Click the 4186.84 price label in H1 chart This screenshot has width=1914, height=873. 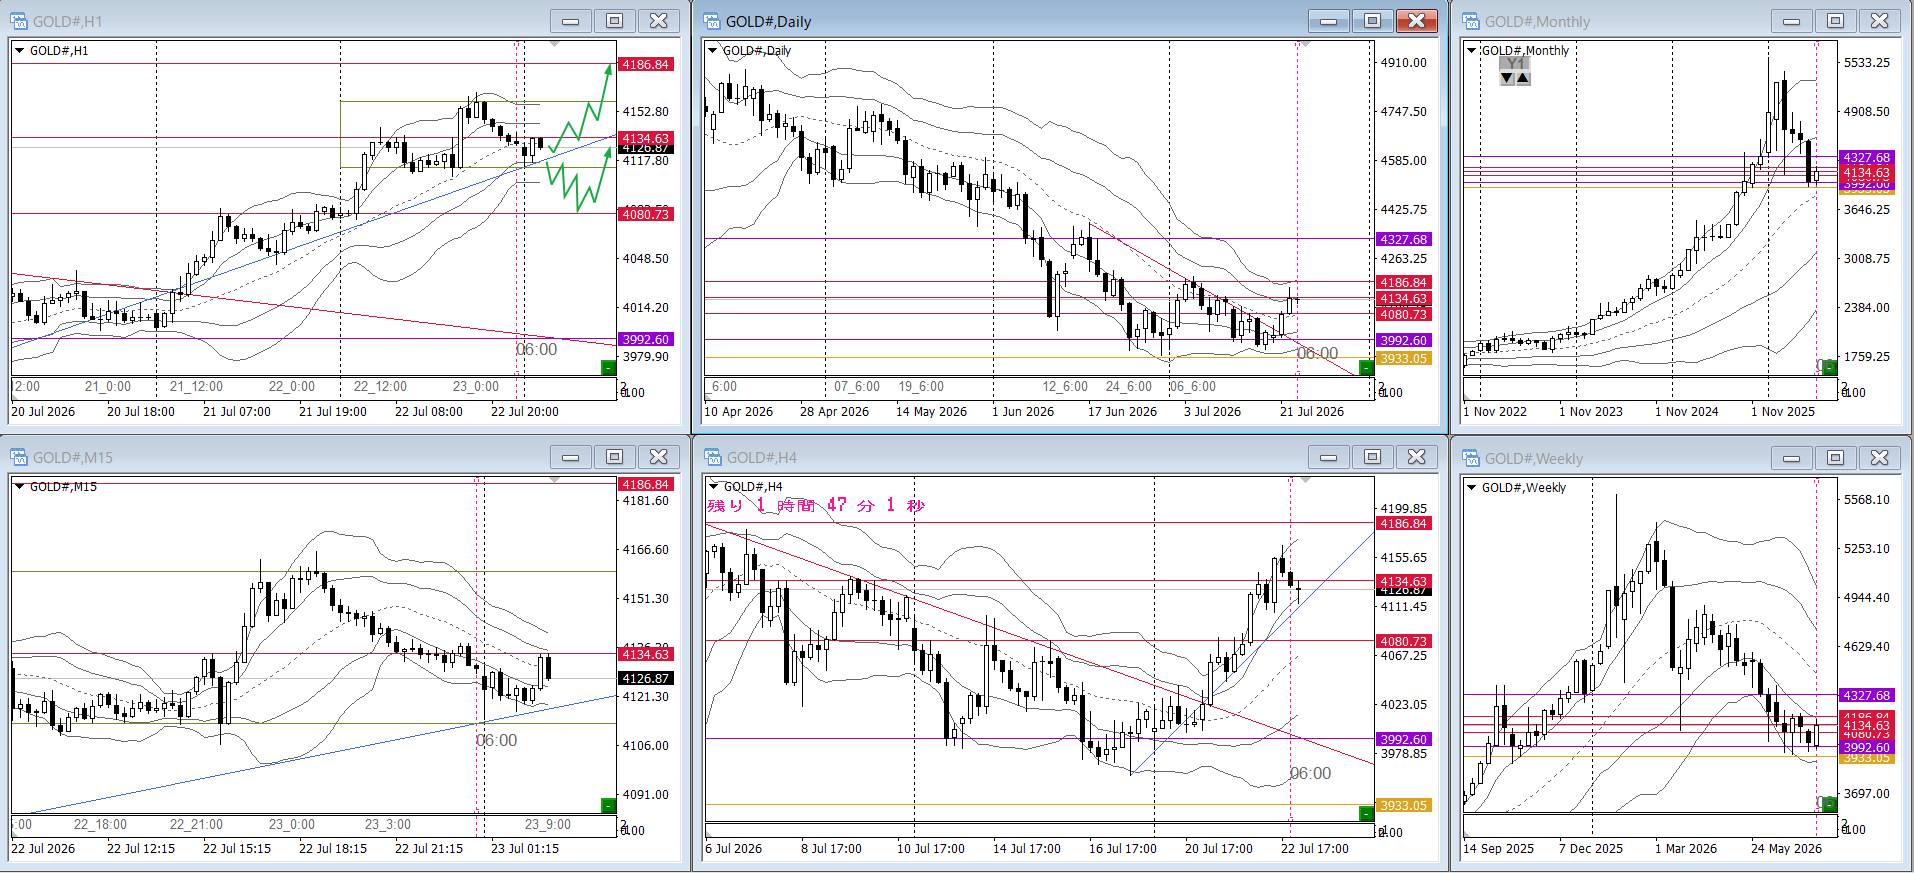click(646, 64)
